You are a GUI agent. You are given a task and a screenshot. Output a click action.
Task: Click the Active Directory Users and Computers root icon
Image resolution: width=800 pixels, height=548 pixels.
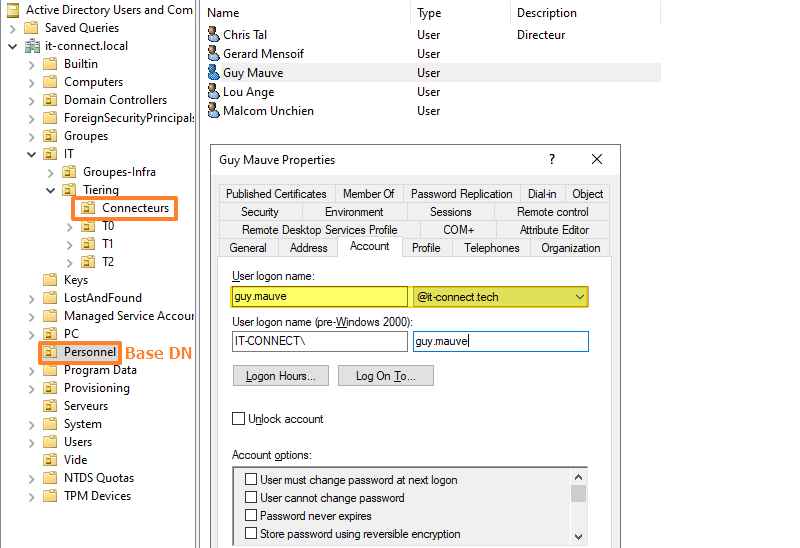pyautogui.click(x=13, y=10)
